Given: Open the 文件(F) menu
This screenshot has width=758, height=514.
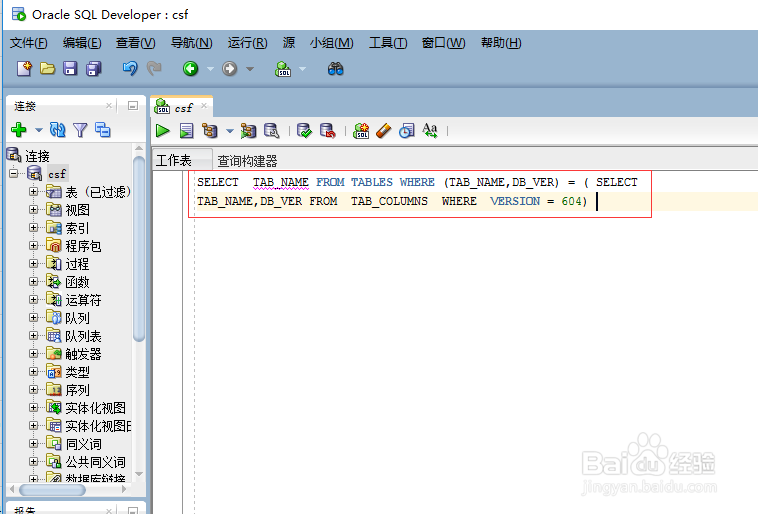Looking at the screenshot, I should click(29, 43).
